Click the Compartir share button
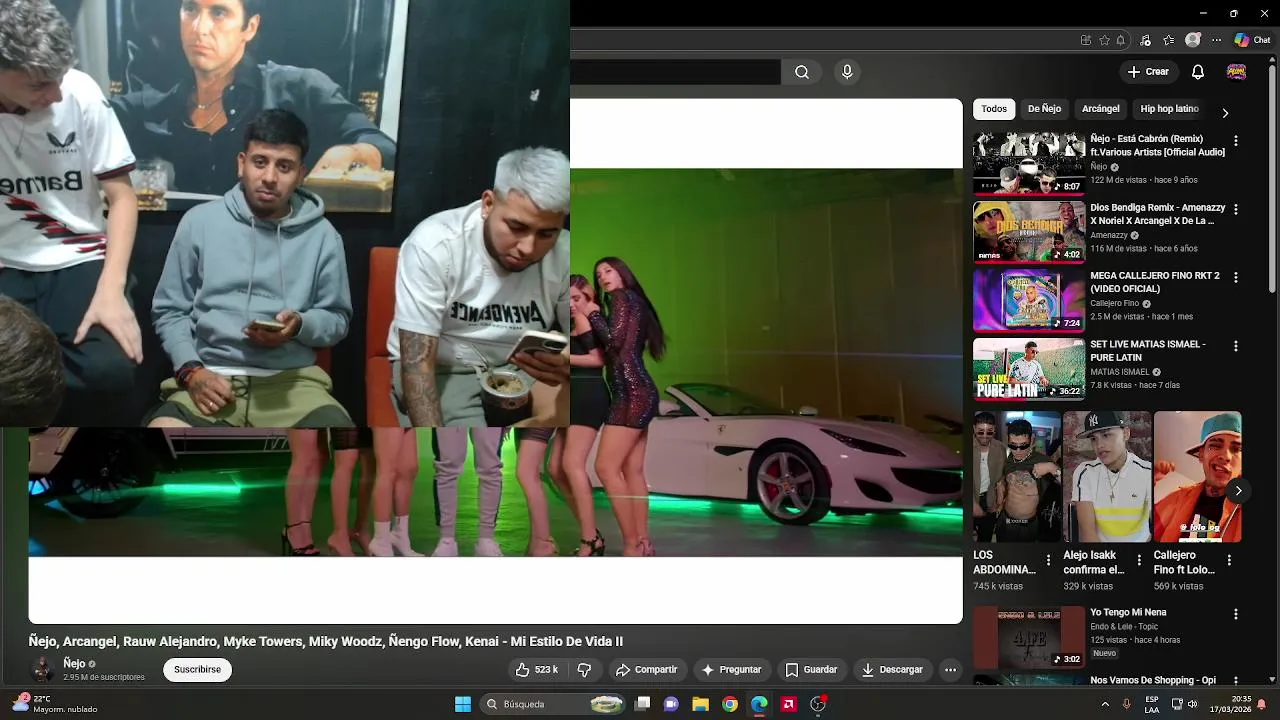The height and width of the screenshot is (720, 1280). (x=646, y=670)
